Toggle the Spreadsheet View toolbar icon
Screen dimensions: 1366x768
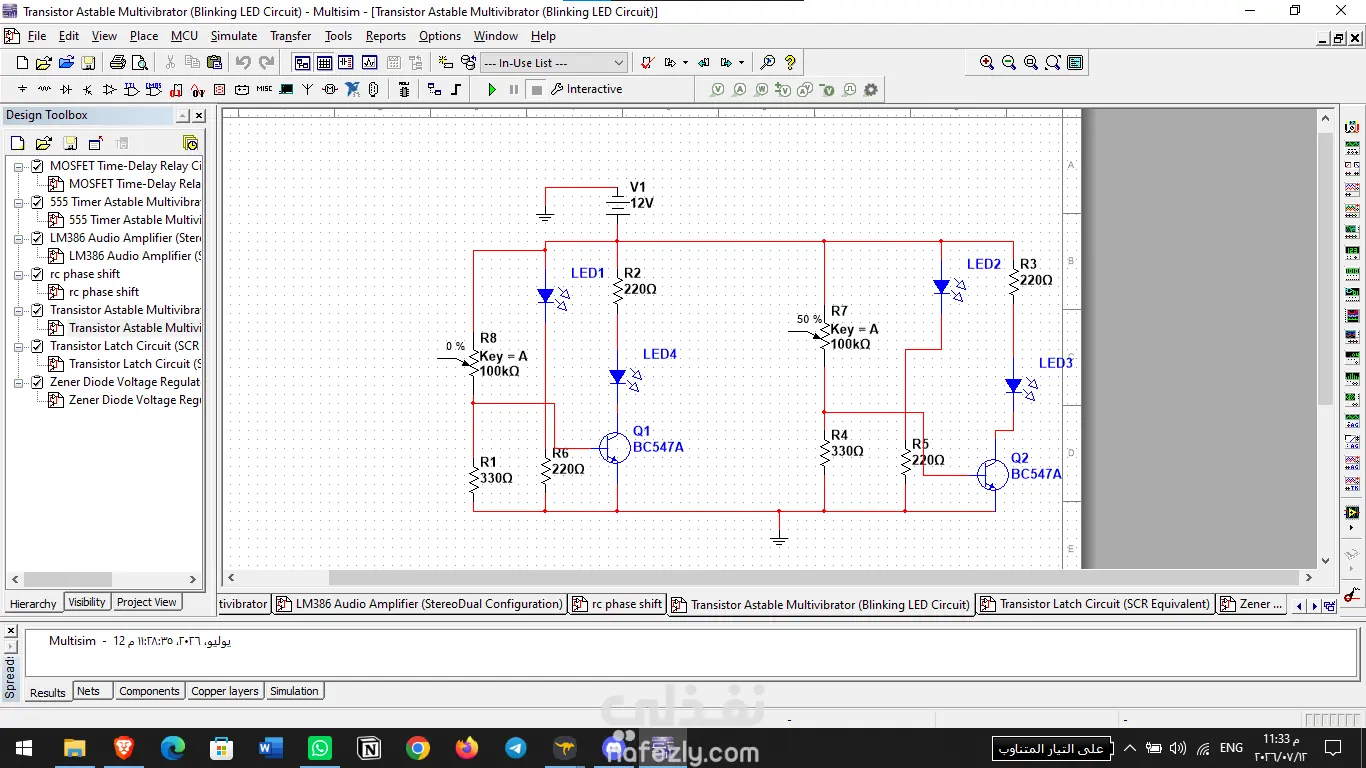pos(325,62)
